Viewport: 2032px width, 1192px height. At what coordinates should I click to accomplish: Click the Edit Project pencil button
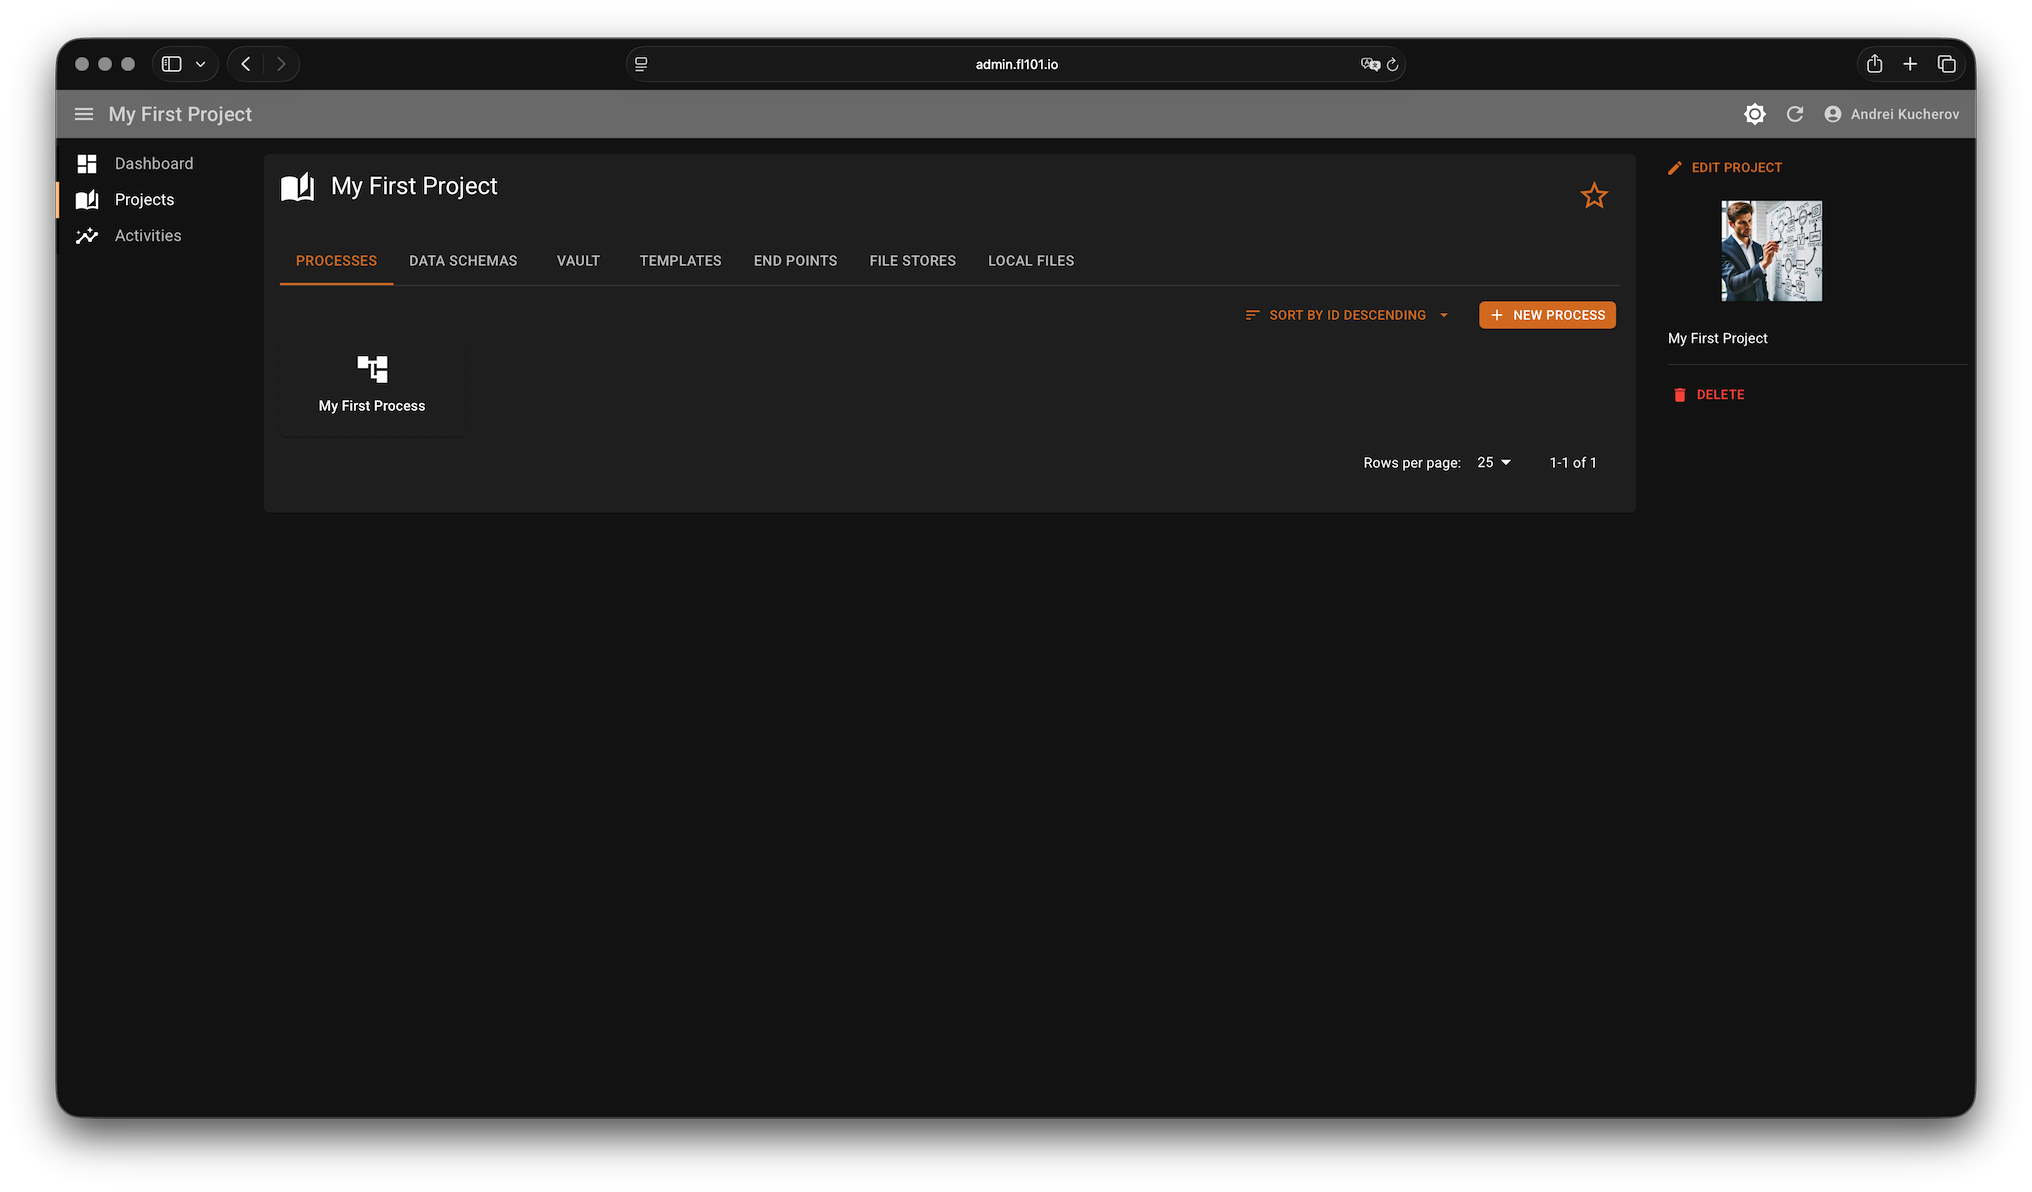click(1725, 168)
